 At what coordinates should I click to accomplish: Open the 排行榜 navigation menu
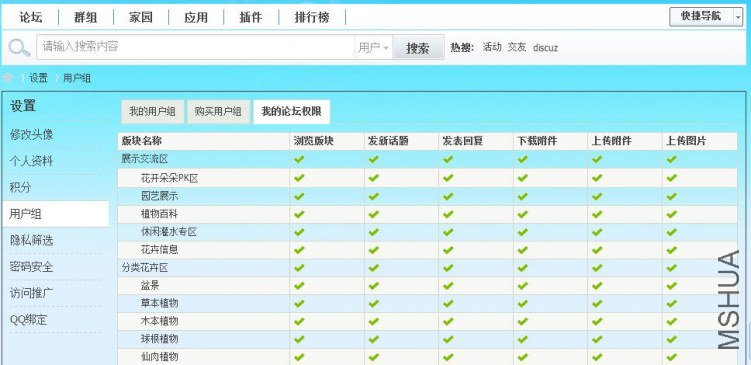point(312,18)
